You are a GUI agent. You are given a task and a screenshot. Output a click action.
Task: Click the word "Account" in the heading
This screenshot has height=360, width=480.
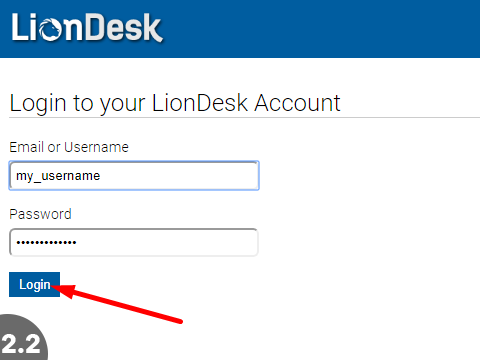(x=297, y=103)
